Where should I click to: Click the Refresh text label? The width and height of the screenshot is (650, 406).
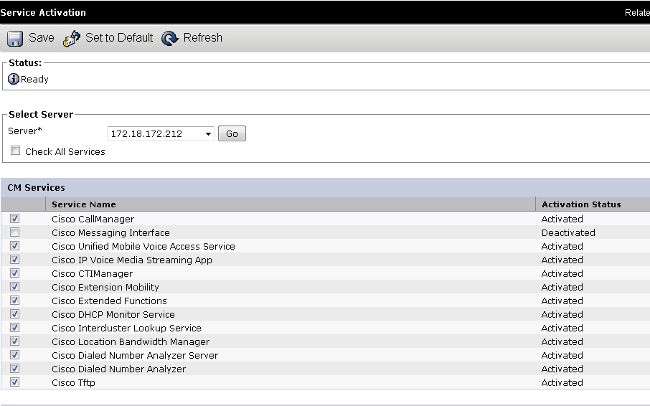click(203, 38)
